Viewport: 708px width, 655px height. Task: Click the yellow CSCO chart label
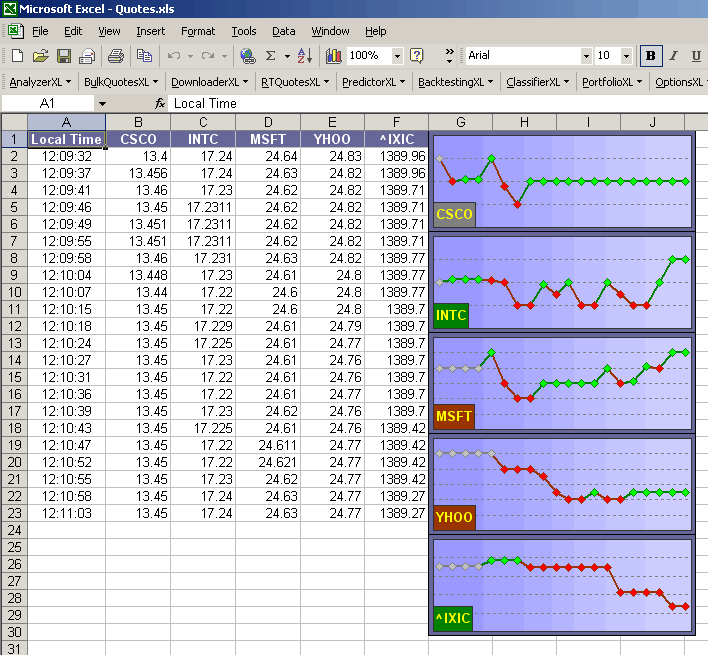point(454,214)
